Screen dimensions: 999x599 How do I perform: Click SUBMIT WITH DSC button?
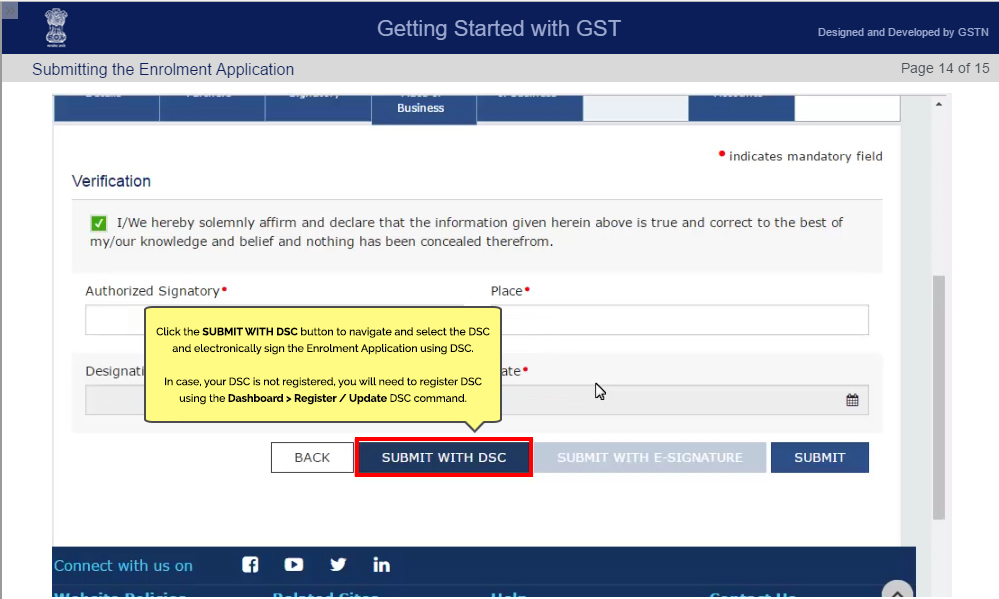[x=443, y=458]
